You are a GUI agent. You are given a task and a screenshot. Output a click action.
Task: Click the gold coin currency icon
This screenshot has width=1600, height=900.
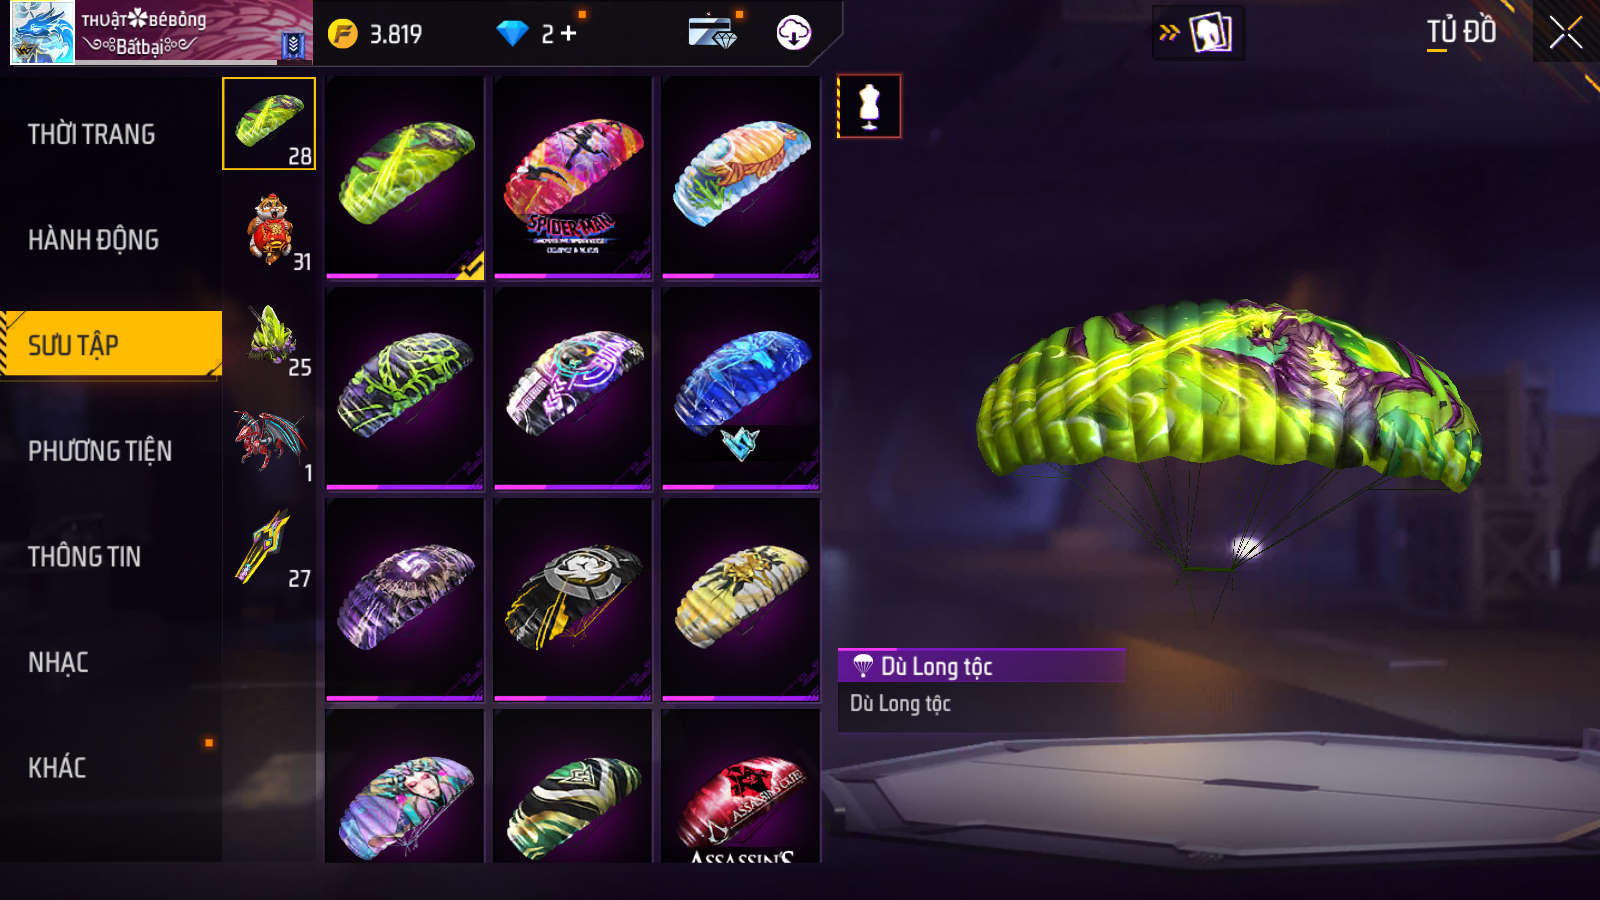click(x=343, y=34)
